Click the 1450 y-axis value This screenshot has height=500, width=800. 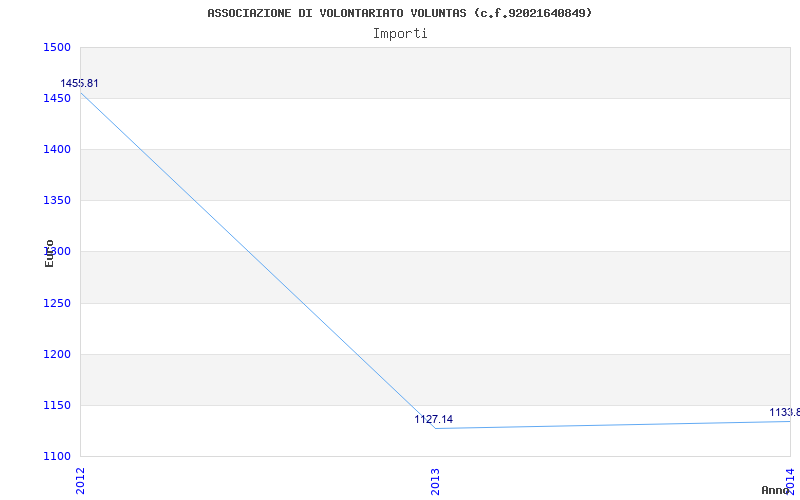57,98
